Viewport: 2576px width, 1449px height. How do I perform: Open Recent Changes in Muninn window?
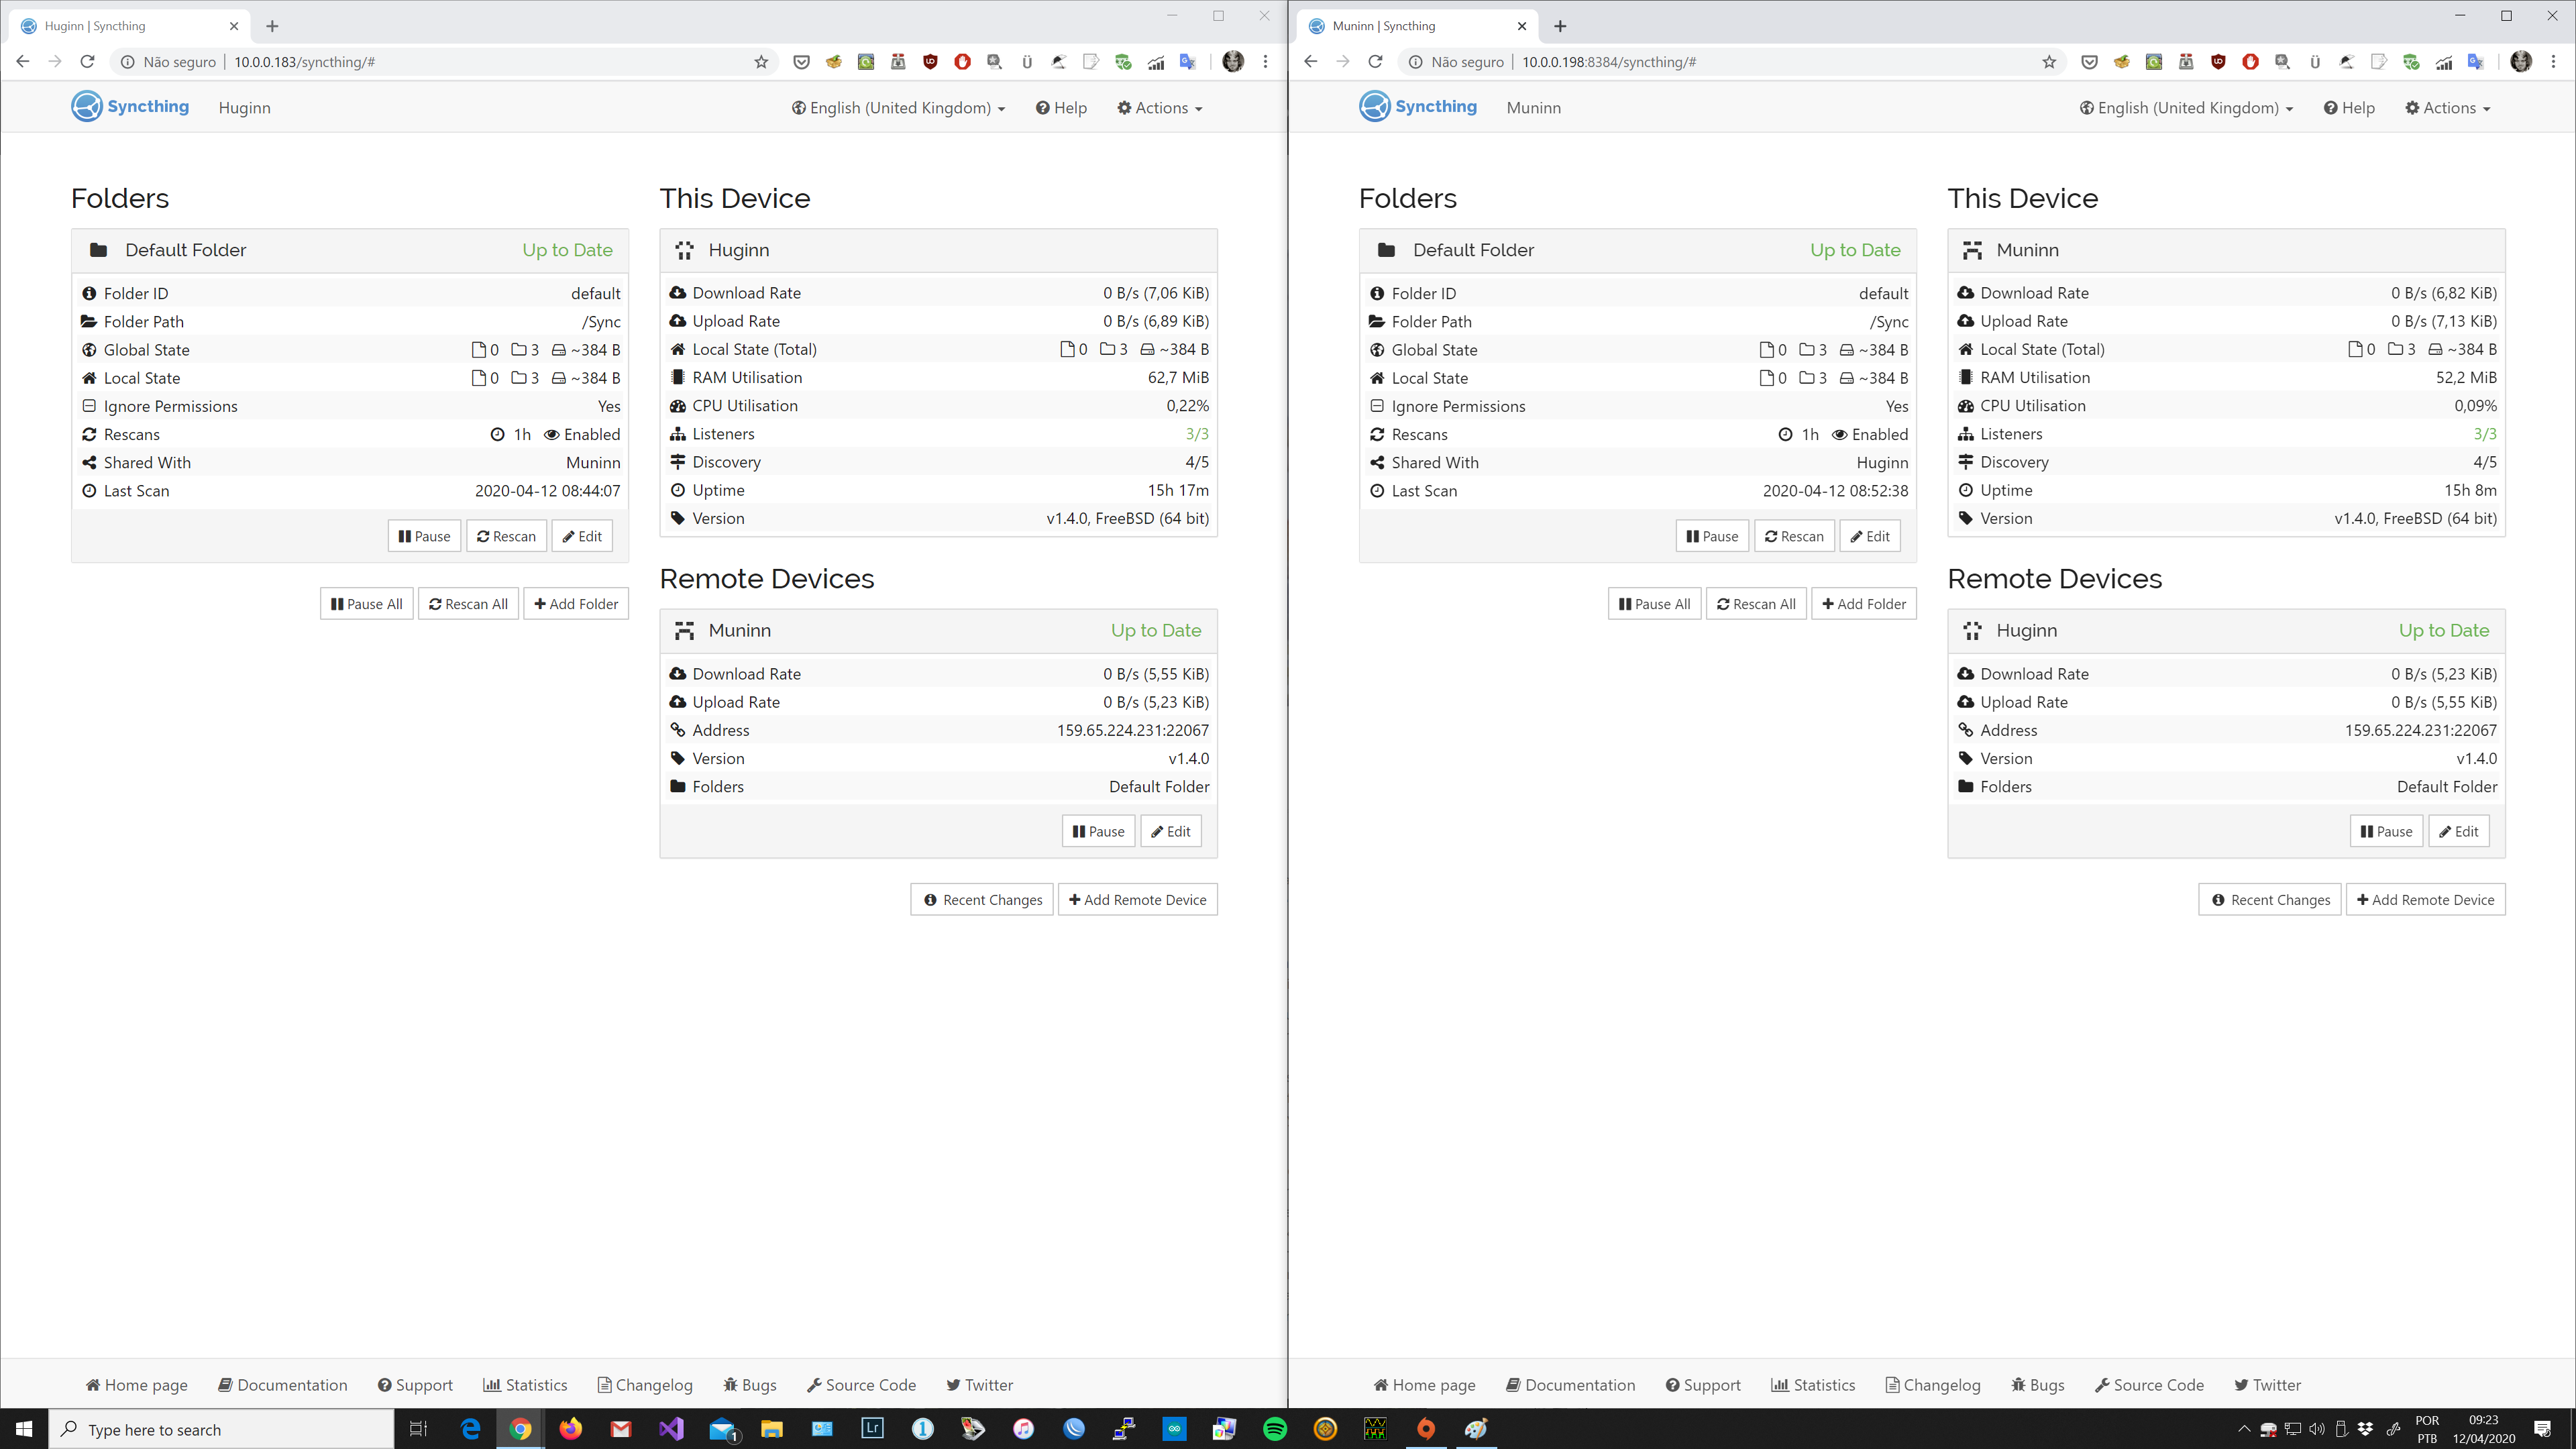(x=2269, y=900)
